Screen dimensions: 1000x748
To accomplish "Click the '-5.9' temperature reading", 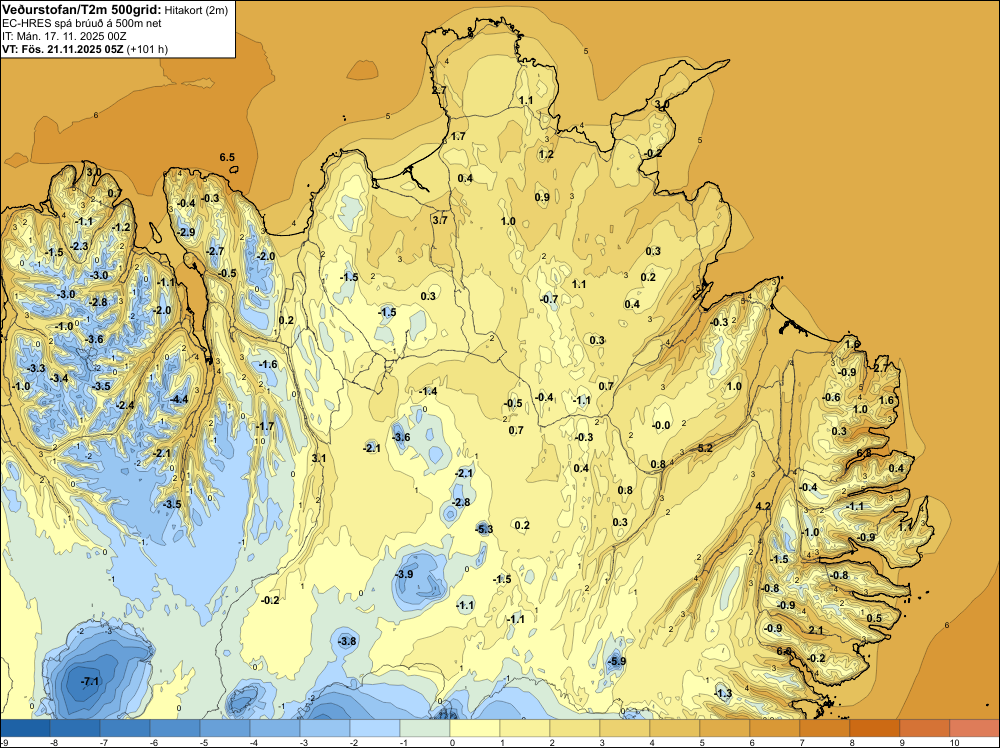I will [x=616, y=661].
